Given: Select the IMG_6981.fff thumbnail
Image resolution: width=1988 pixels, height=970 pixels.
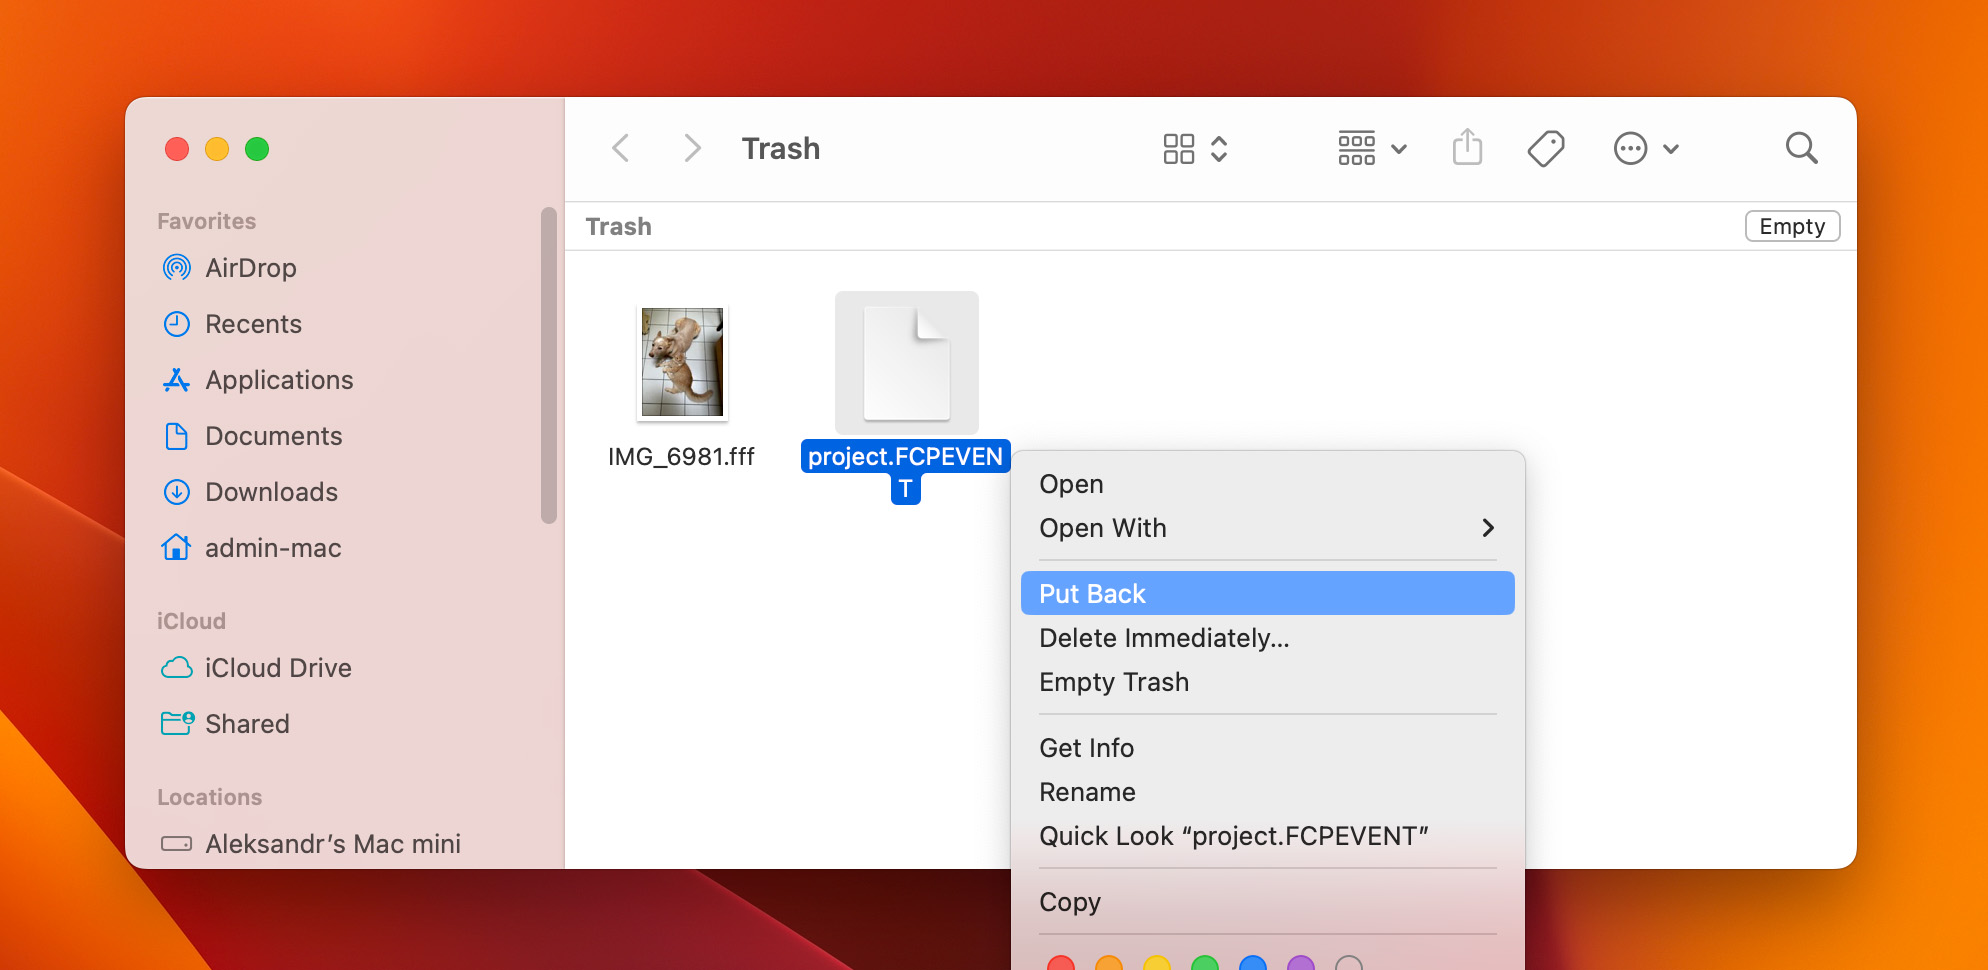Looking at the screenshot, I should (x=682, y=362).
